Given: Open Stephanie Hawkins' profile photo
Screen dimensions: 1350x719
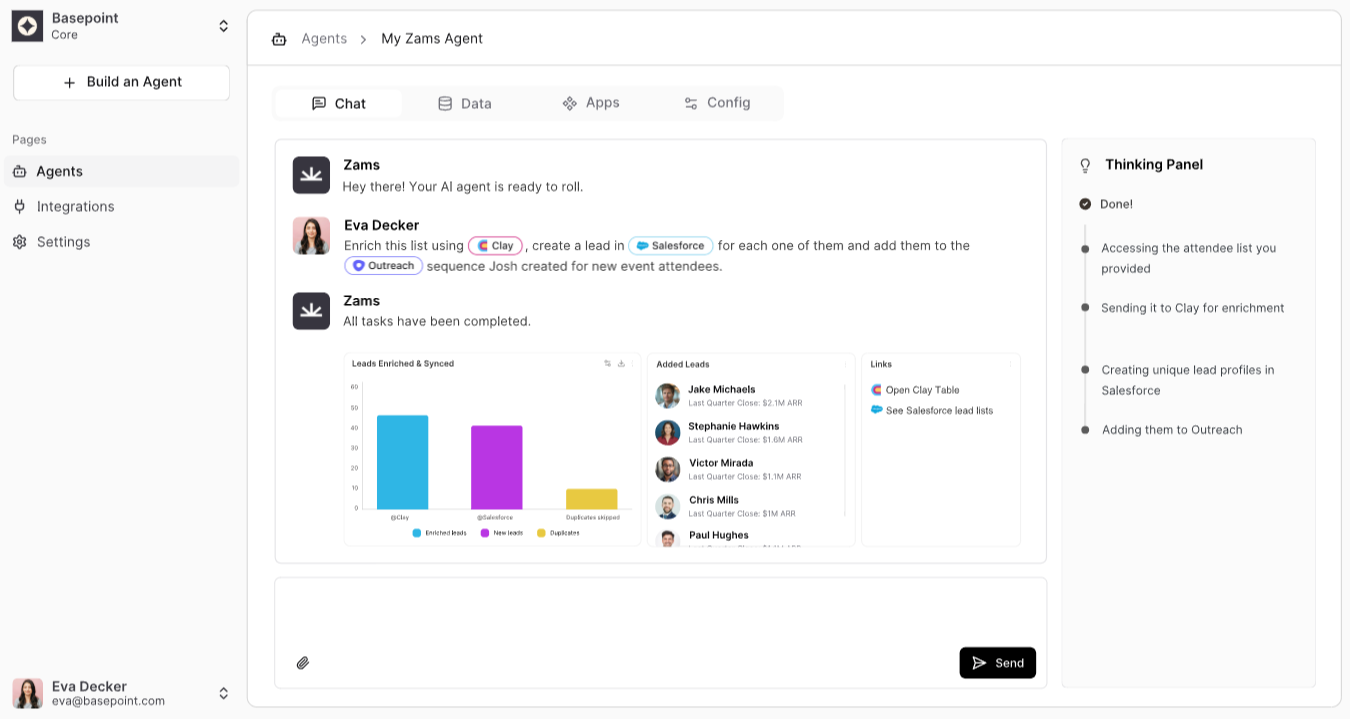Looking at the screenshot, I should tap(668, 432).
